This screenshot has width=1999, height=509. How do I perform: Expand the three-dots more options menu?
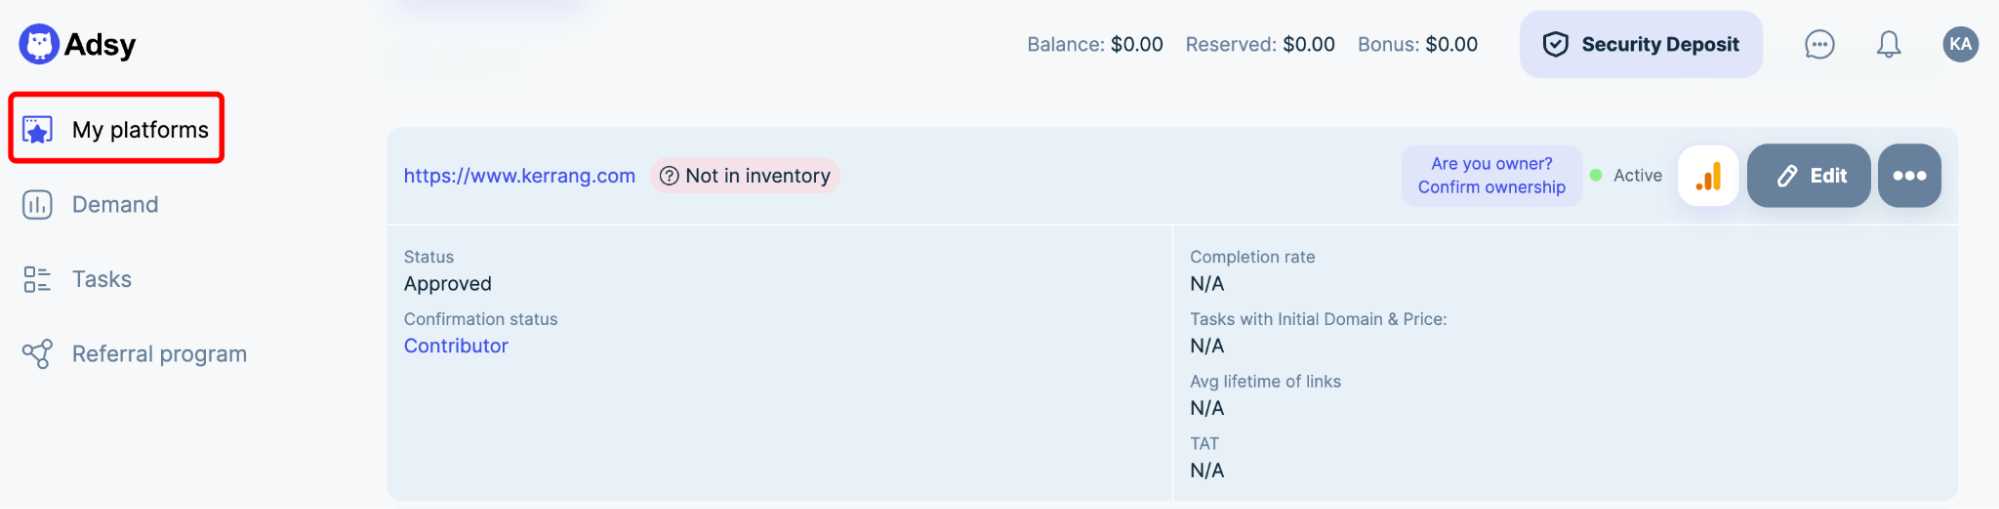click(1909, 176)
